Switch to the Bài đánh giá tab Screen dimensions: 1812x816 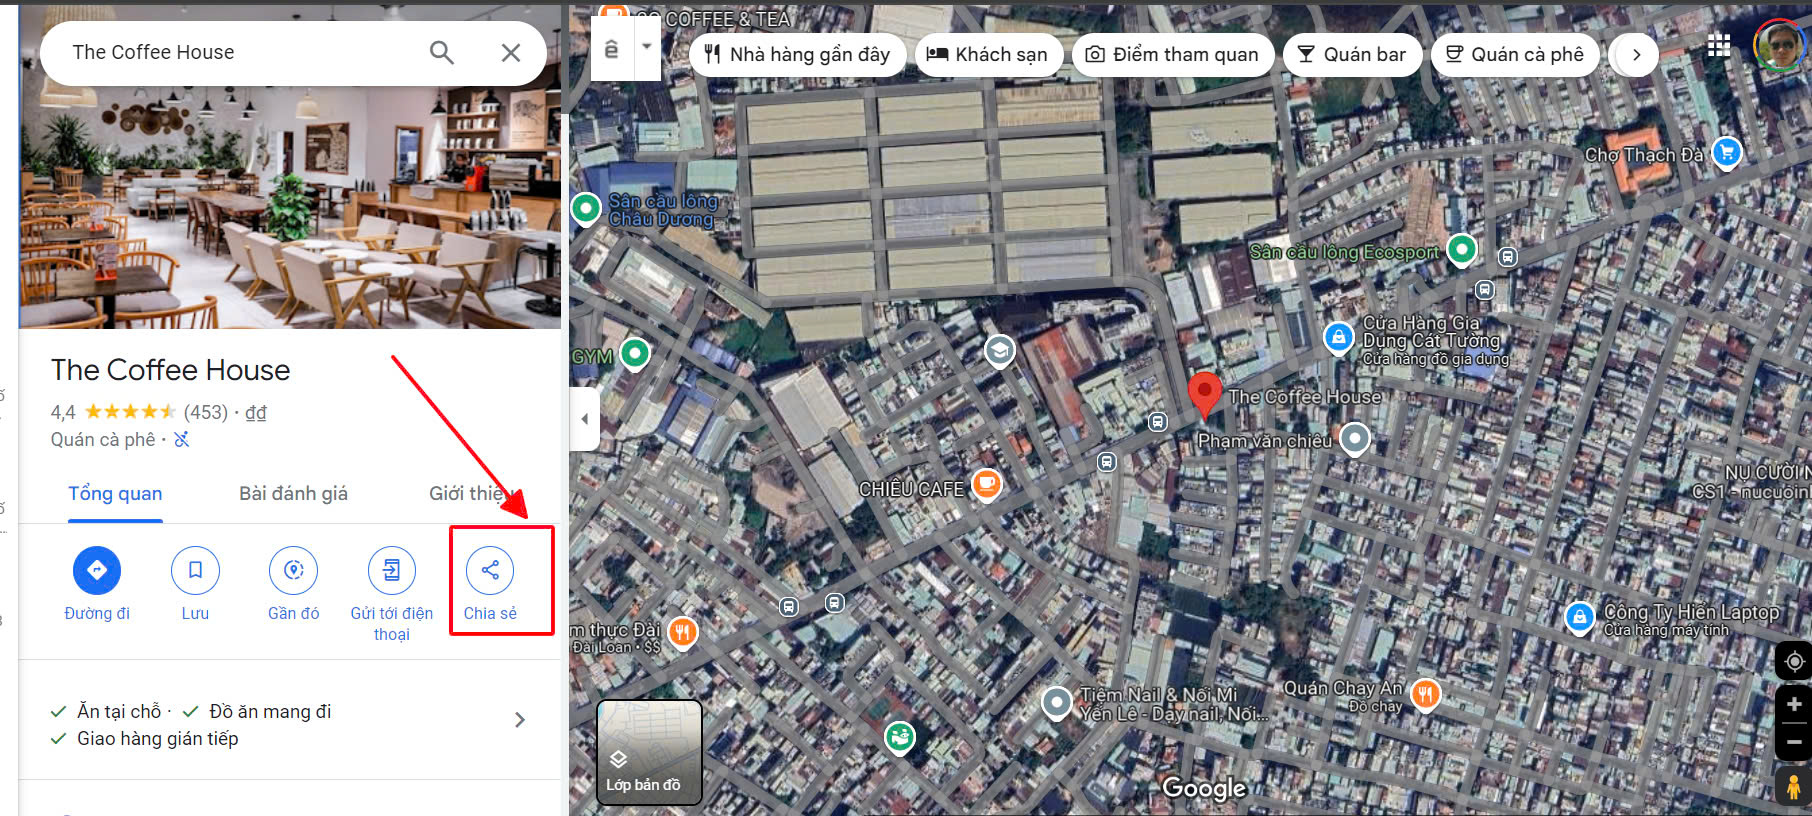click(293, 493)
